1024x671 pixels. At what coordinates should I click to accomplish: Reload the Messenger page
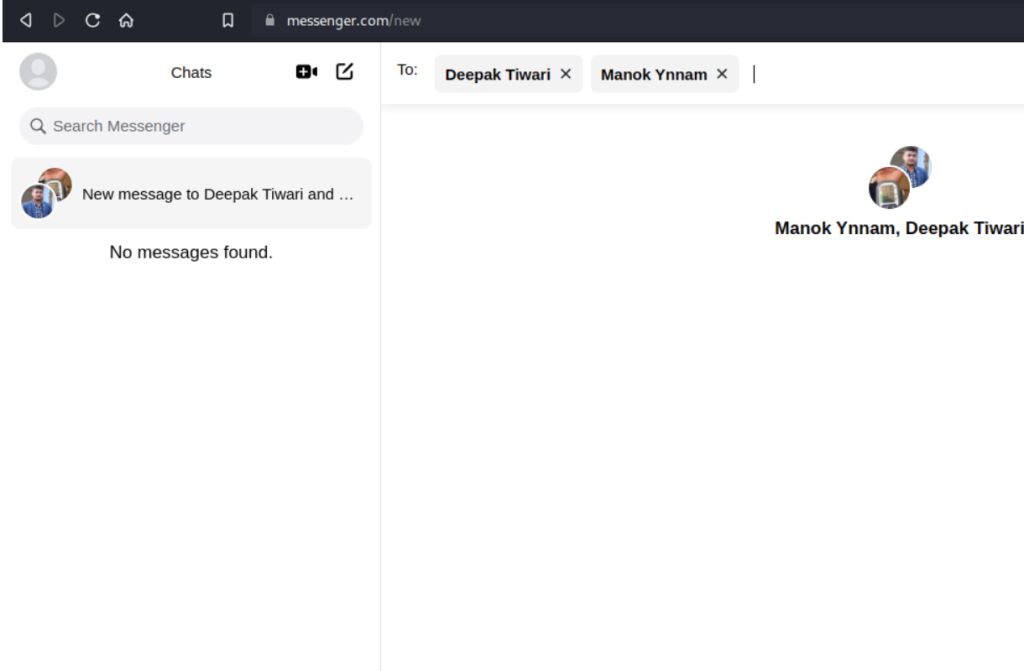click(x=92, y=20)
